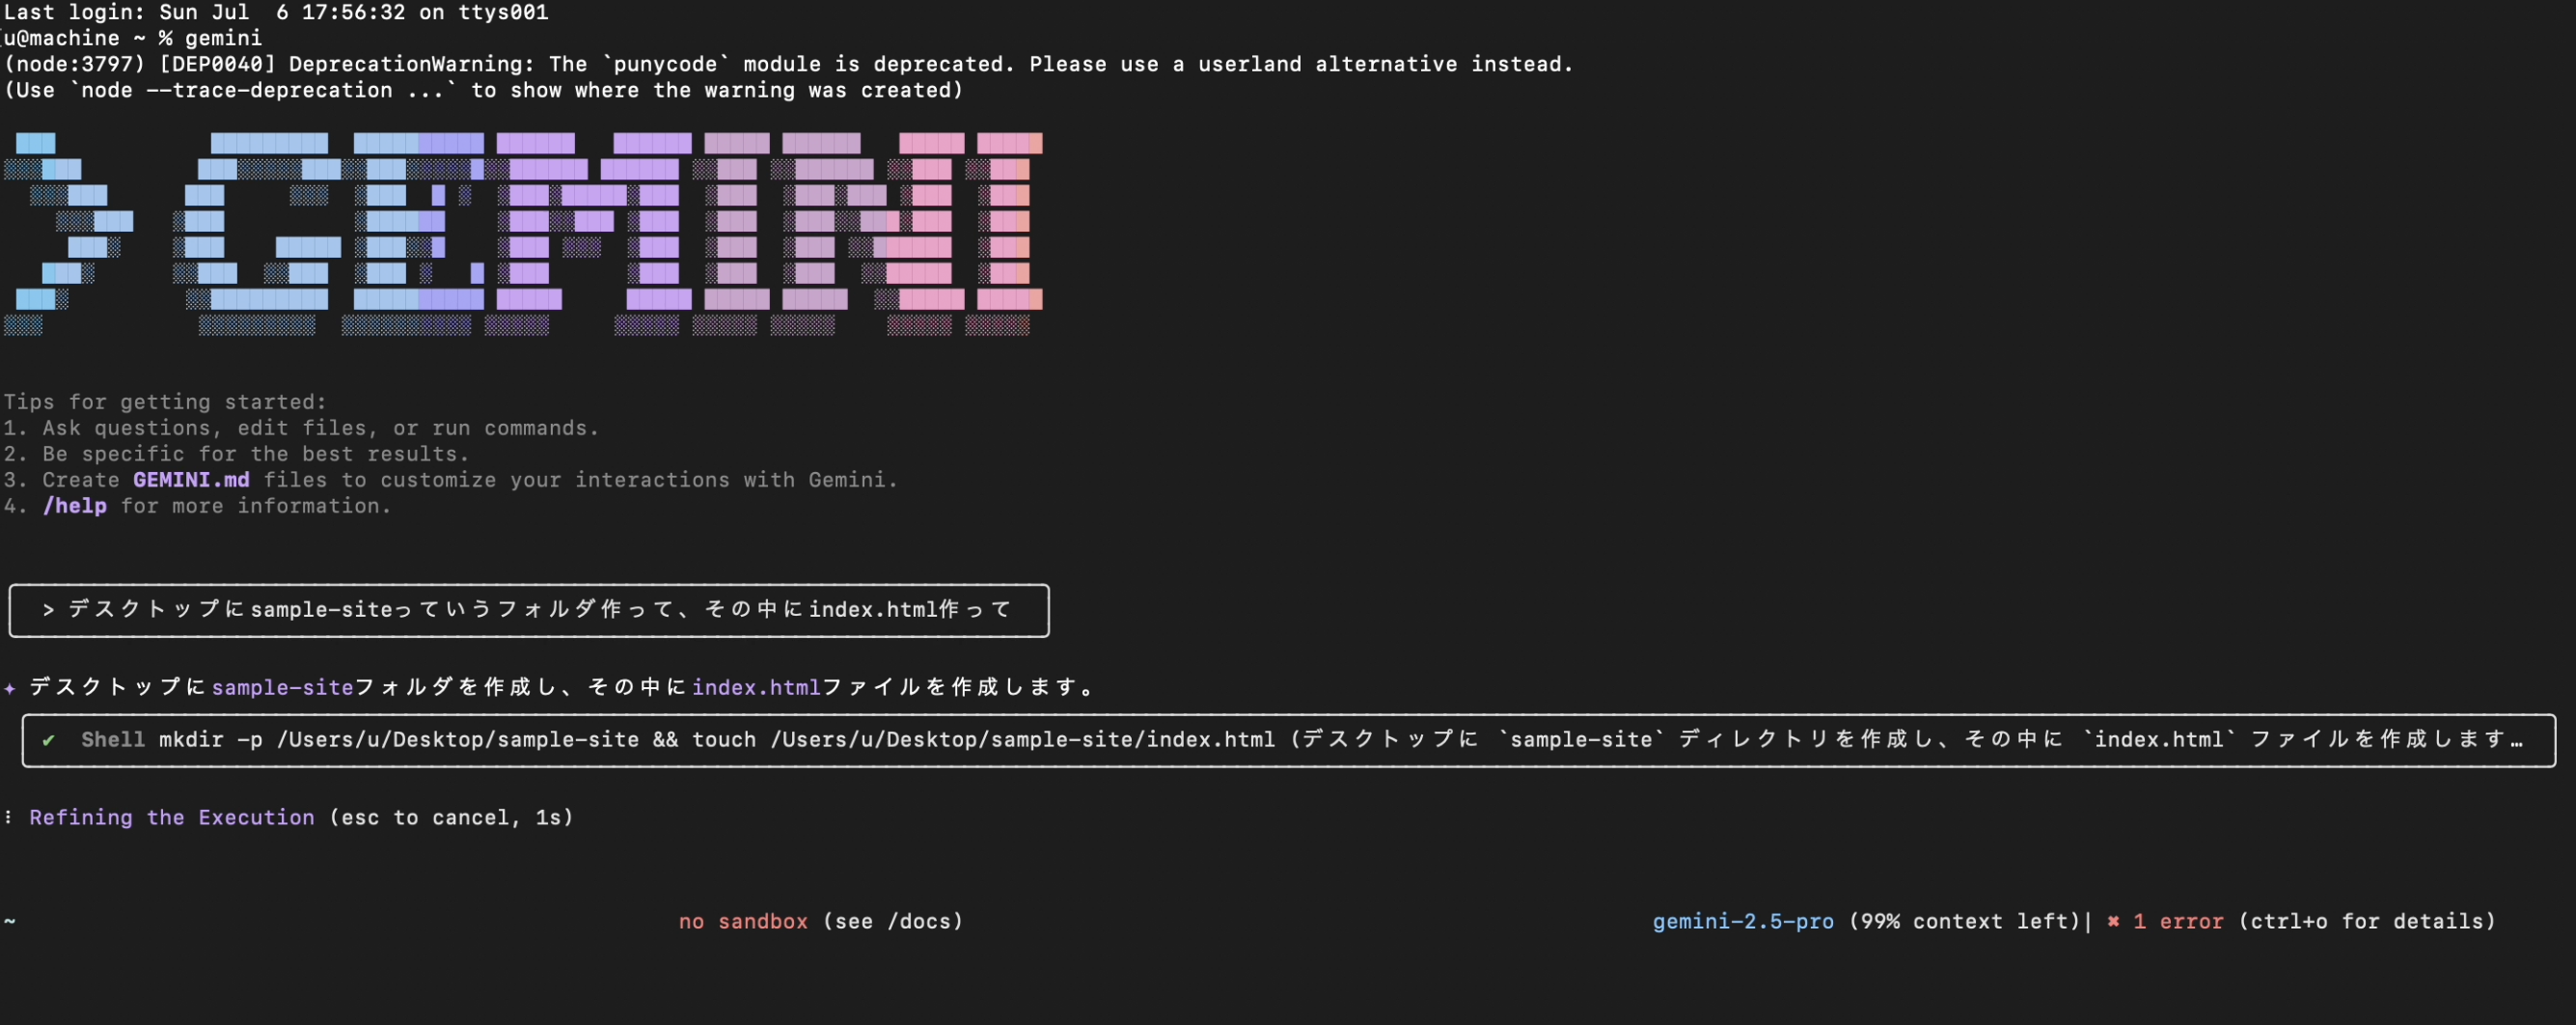
Task: Click the Shell mkdir command box
Action: [1288, 740]
